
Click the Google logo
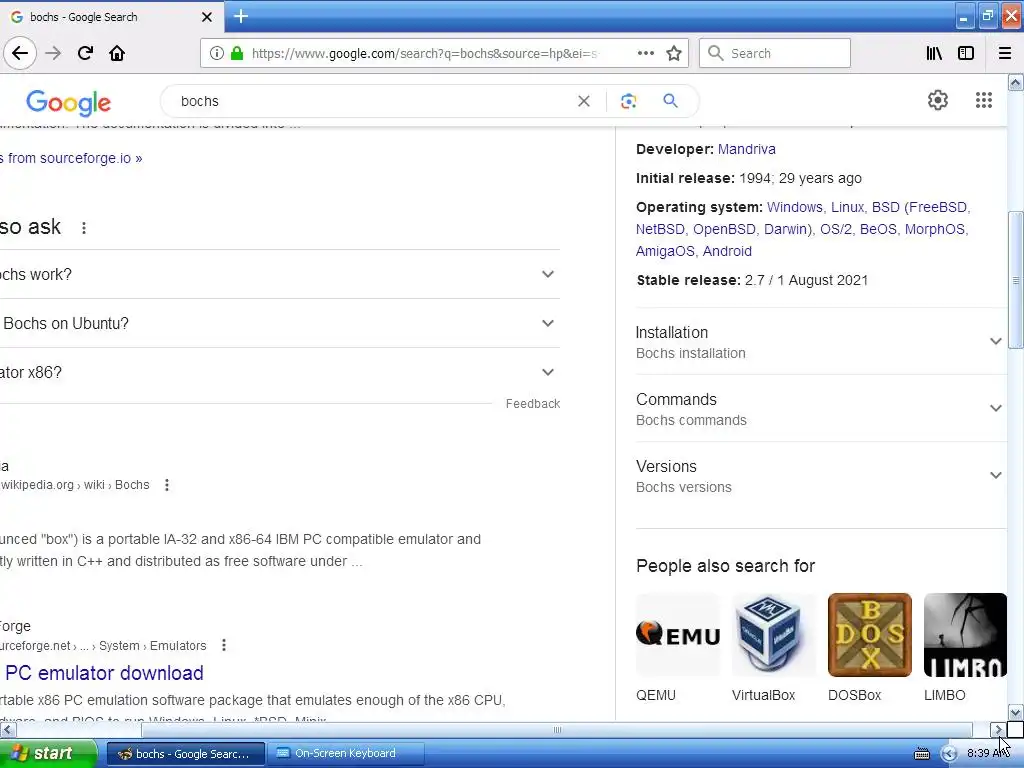click(x=69, y=103)
